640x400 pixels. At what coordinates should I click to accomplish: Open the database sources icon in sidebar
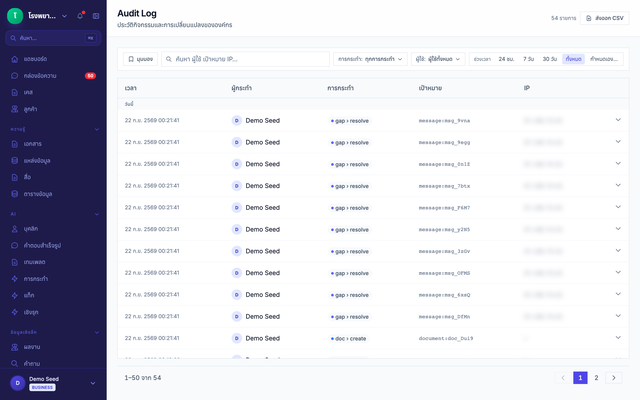(15, 160)
